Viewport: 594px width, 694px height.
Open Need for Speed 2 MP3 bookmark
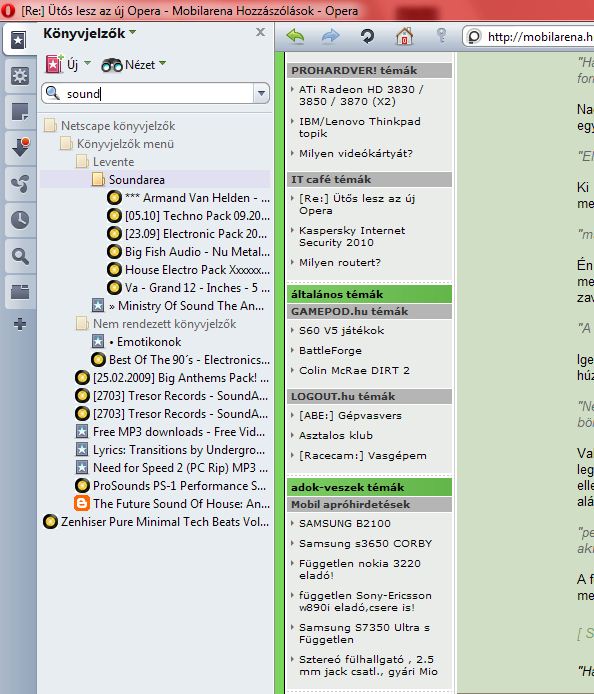tap(172, 468)
